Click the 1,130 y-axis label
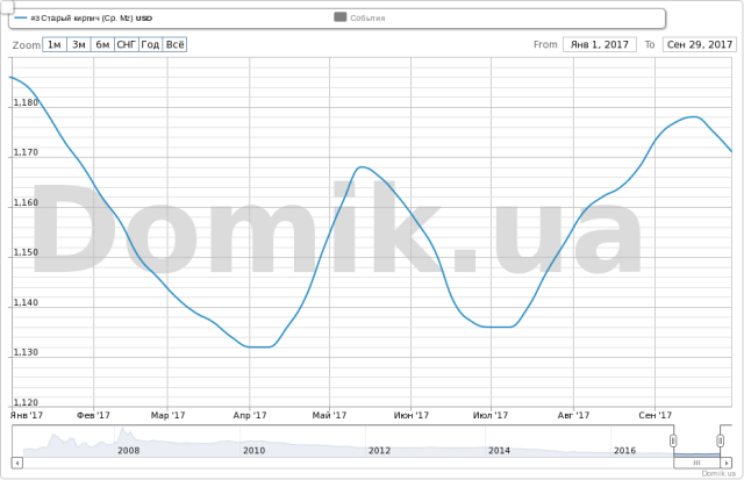The height and width of the screenshot is (480, 744). click(x=26, y=352)
